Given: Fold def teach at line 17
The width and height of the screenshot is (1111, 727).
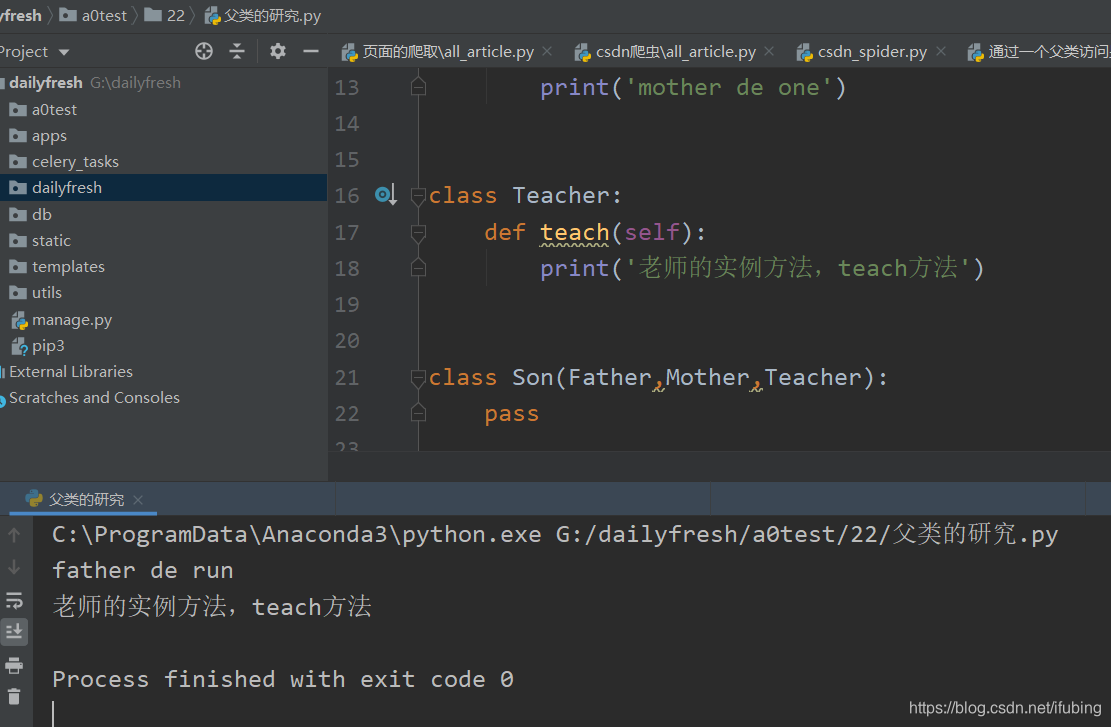Looking at the screenshot, I should pyautogui.click(x=418, y=232).
